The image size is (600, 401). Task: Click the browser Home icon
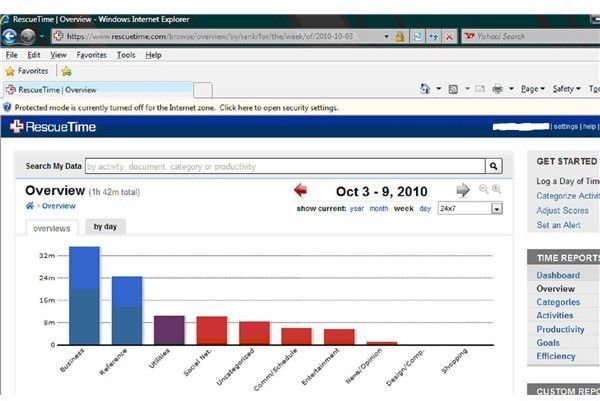[425, 89]
